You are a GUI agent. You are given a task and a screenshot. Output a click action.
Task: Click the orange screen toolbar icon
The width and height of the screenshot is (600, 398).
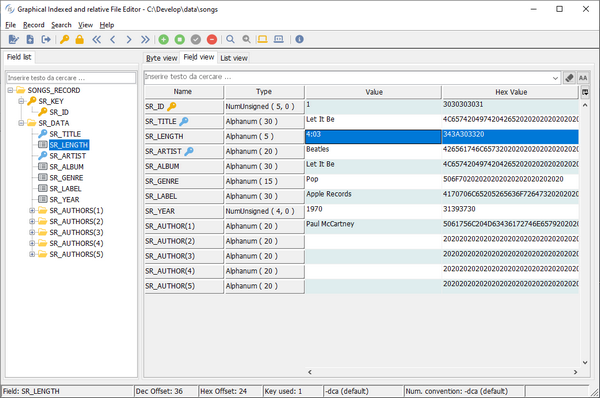tap(262, 39)
